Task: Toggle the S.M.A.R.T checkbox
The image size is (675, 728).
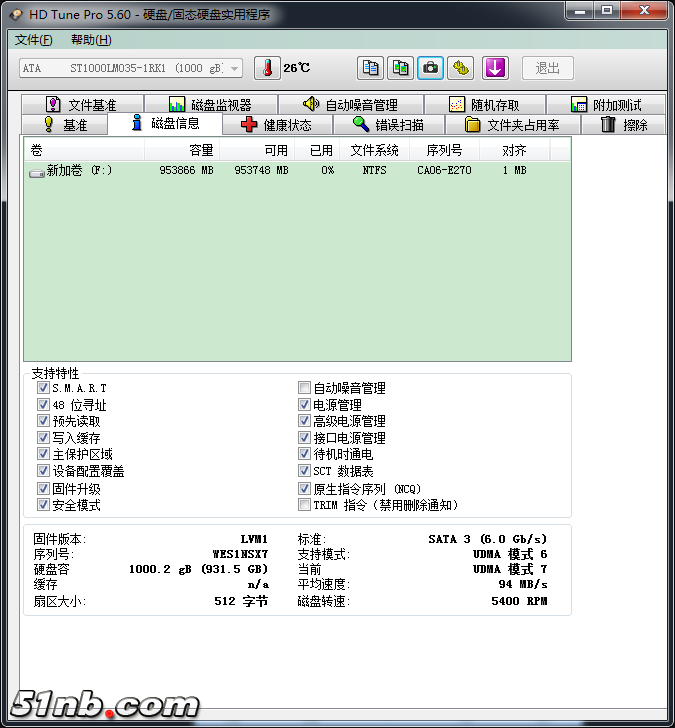Action: point(43,388)
